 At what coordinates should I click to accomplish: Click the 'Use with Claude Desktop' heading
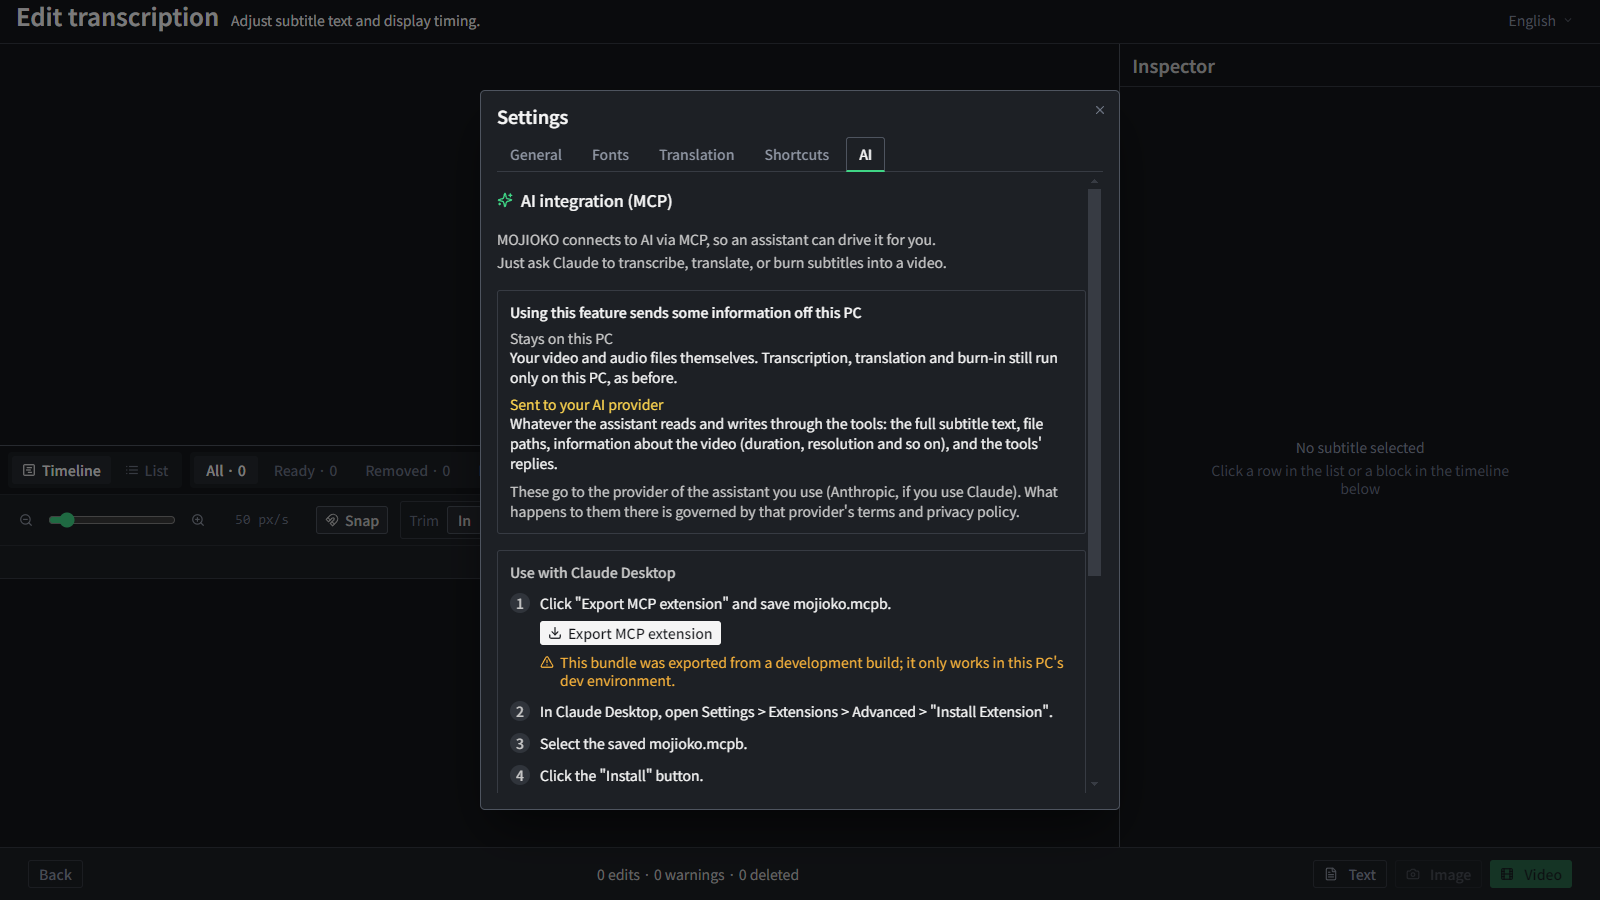[593, 573]
